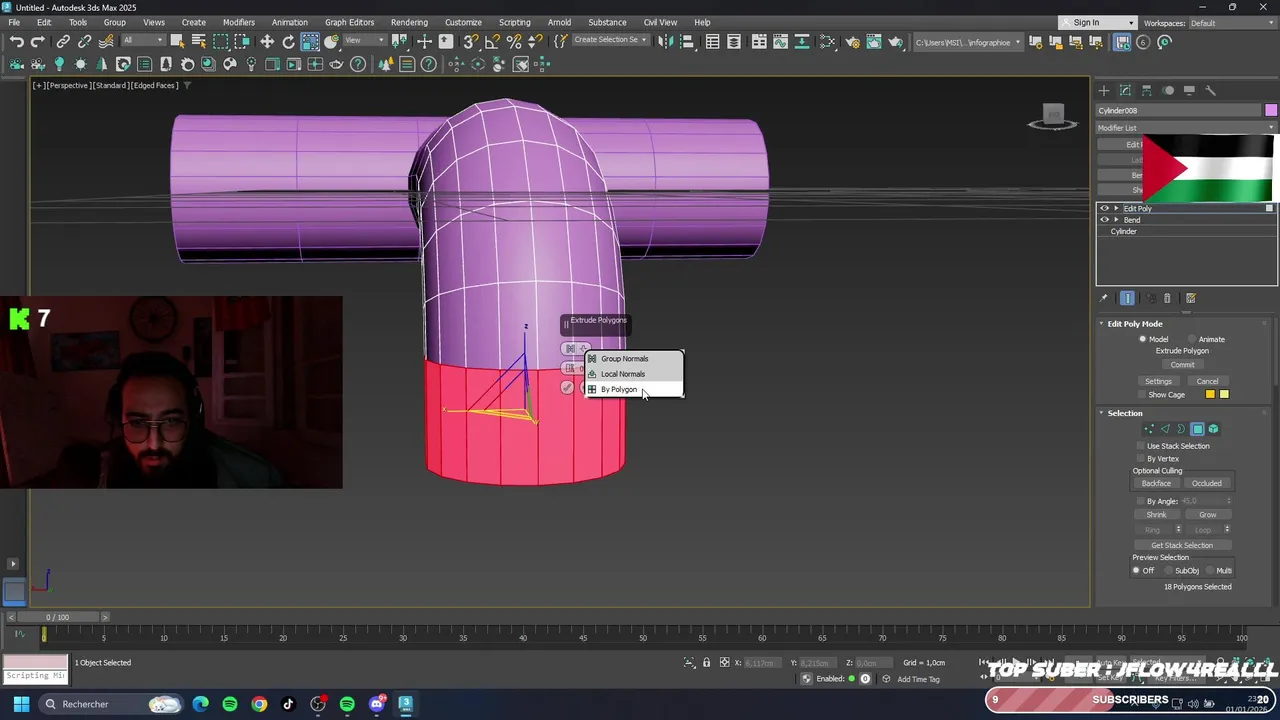Open Google Chrome from the taskbar

pyautogui.click(x=259, y=704)
